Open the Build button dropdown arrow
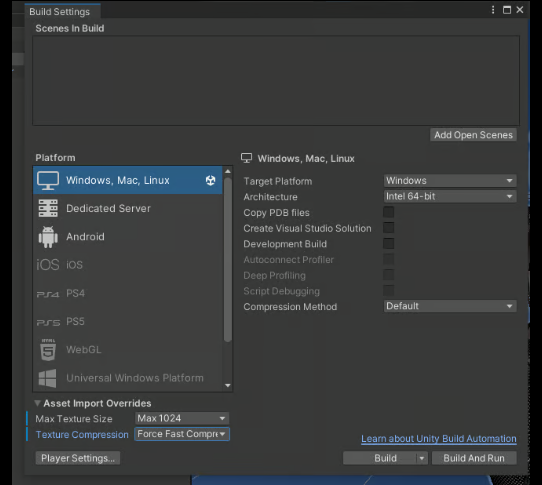 point(422,458)
